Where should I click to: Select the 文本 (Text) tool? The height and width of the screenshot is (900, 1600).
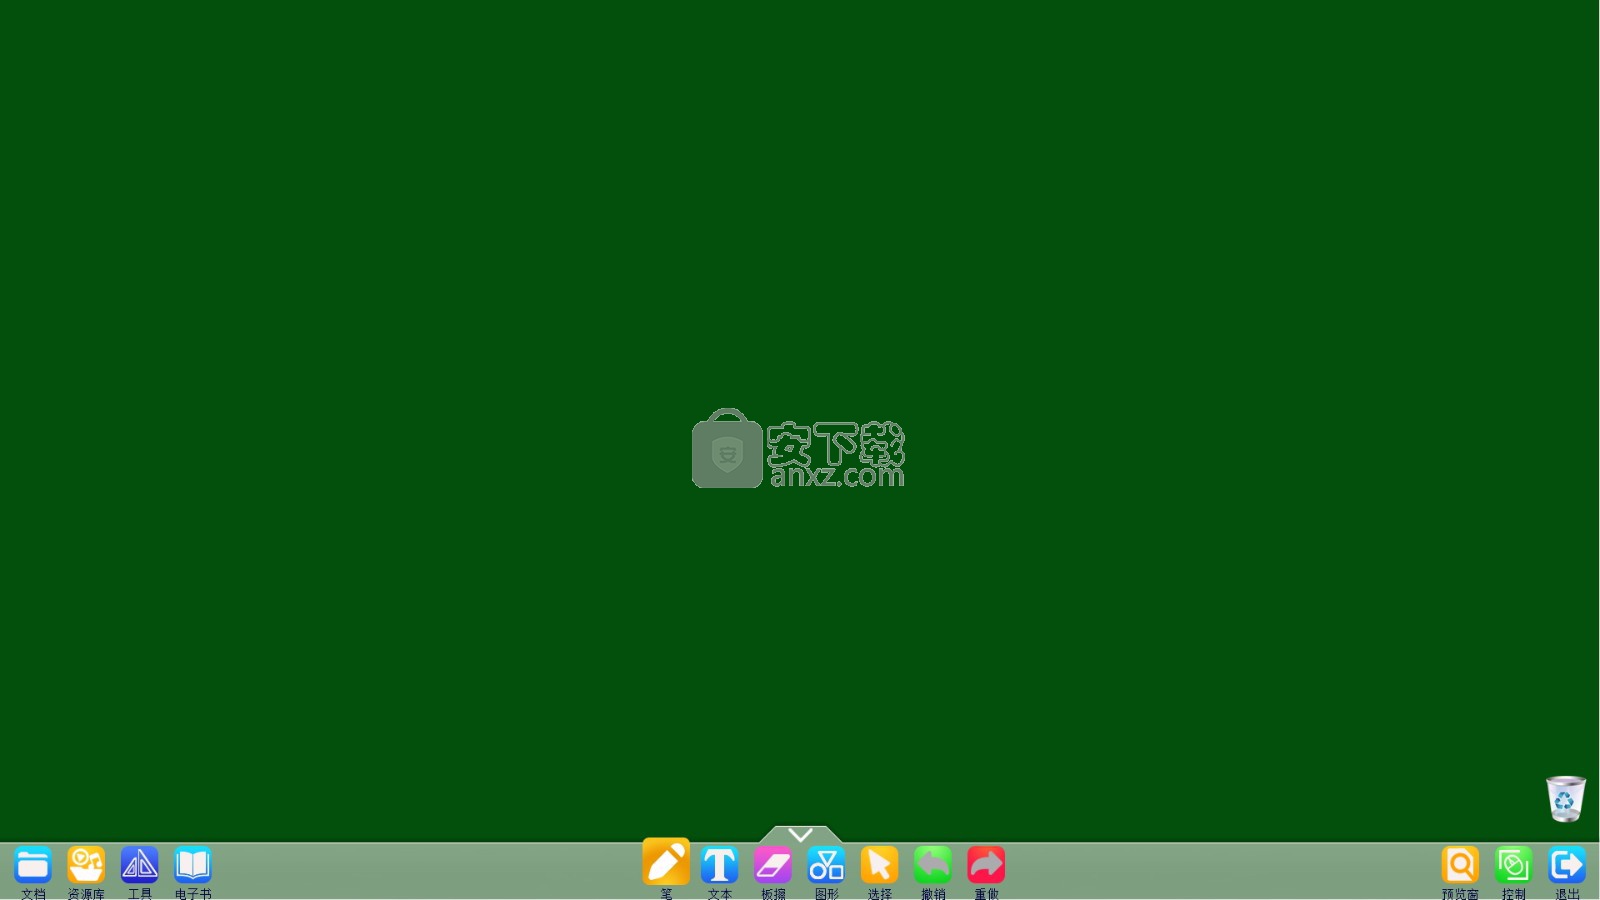[x=719, y=866]
